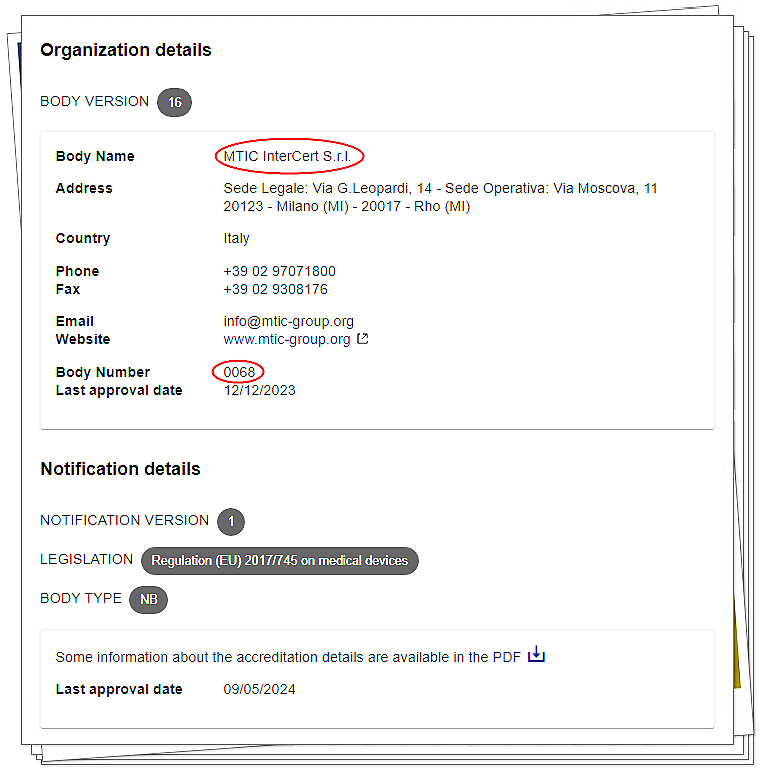Click the accreditation details PDF sentence

click(x=288, y=657)
